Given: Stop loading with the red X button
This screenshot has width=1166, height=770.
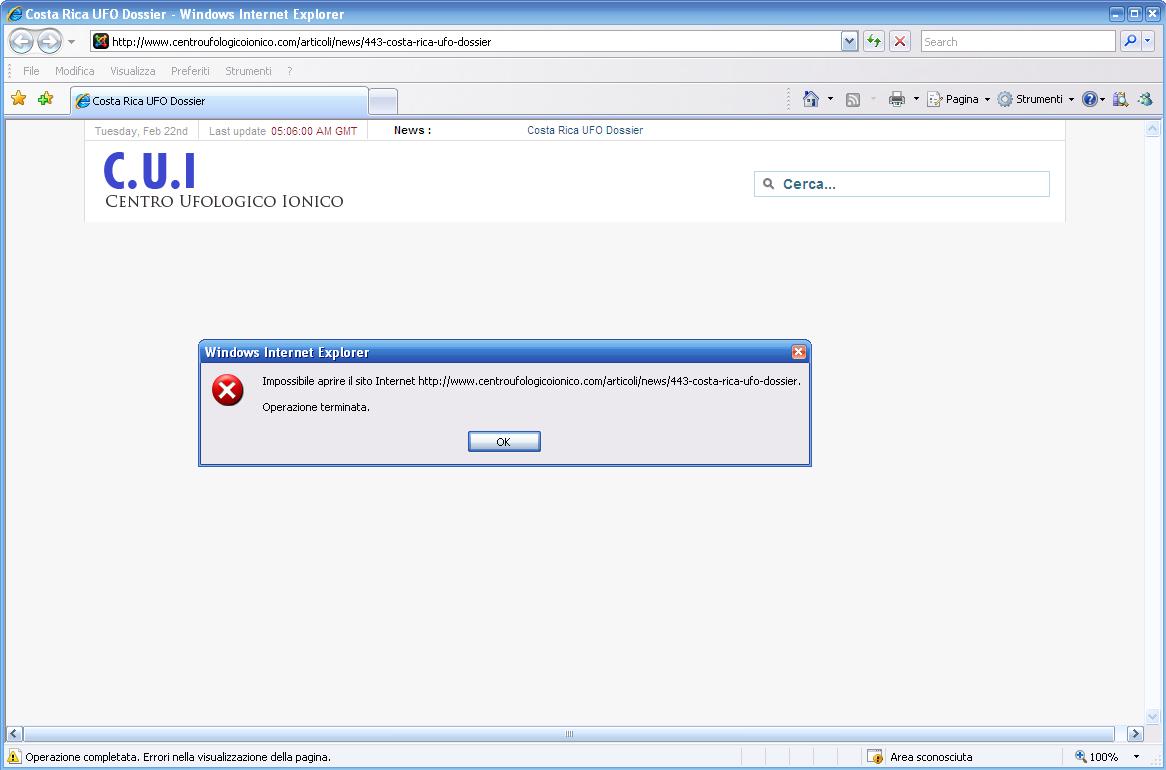Looking at the screenshot, I should pos(900,42).
